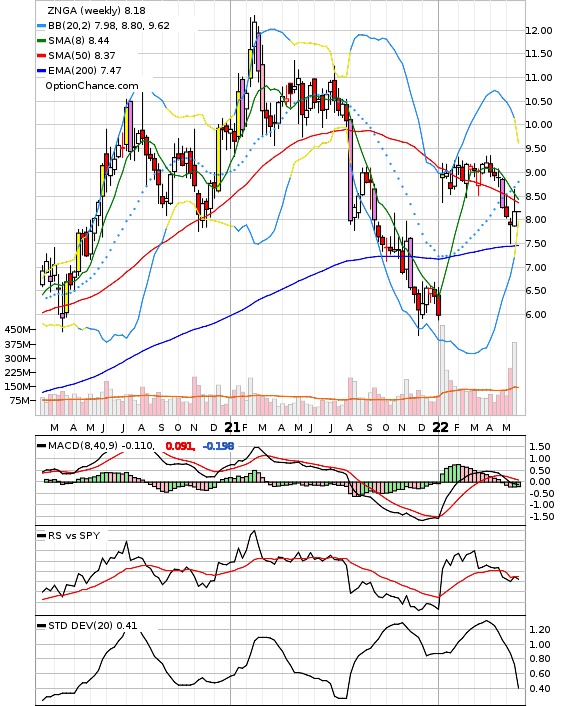Click the bold 21 year marker
This screenshot has height=706, width=566.
tap(232, 427)
